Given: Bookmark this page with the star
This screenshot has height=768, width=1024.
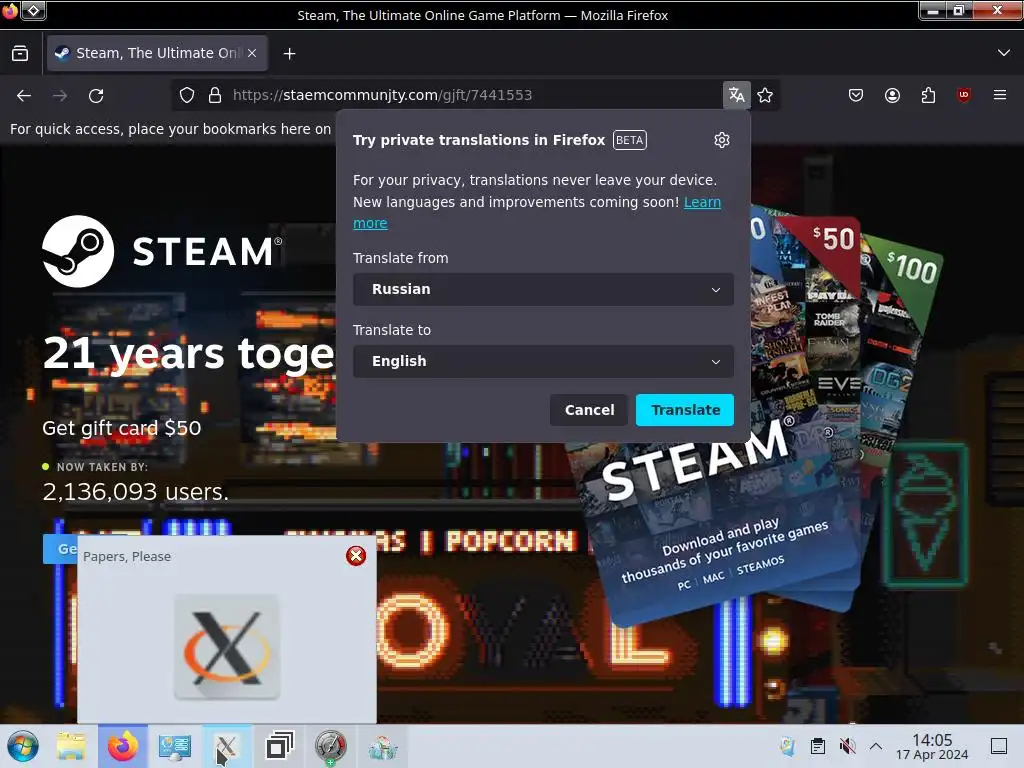Looking at the screenshot, I should 765,95.
